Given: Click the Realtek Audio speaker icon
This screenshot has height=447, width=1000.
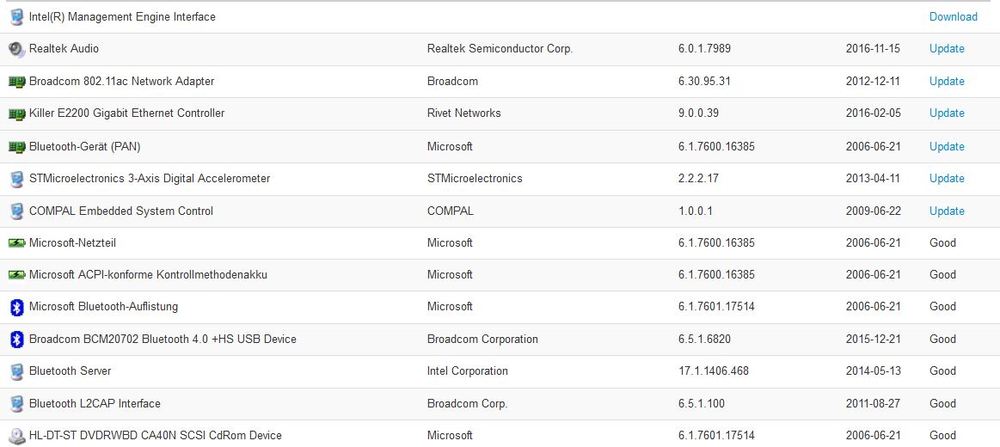Looking at the screenshot, I should pyautogui.click(x=16, y=49).
